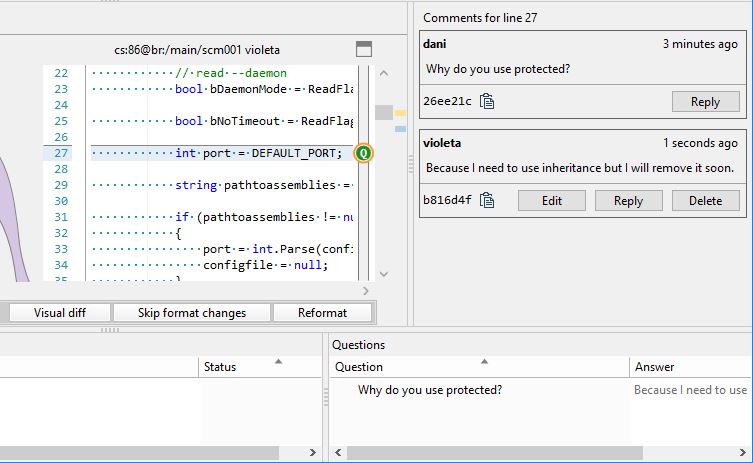Viewport: 753px width, 463px height.
Task: Click the splitter grip between code and comments
Action: point(411,164)
